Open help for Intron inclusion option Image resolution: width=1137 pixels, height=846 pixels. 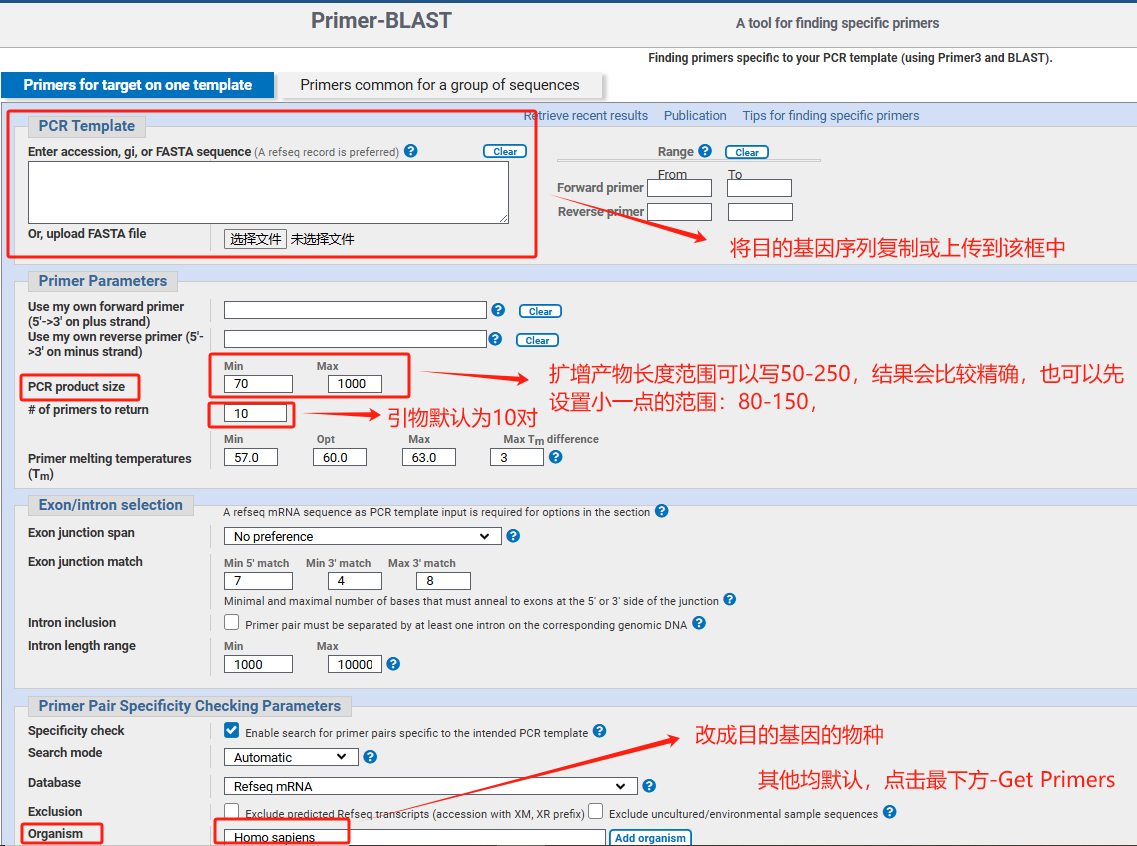click(699, 623)
